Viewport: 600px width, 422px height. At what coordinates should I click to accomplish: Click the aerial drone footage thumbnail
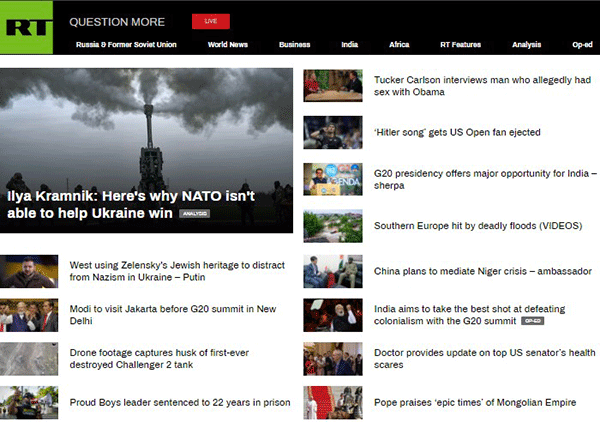29,358
